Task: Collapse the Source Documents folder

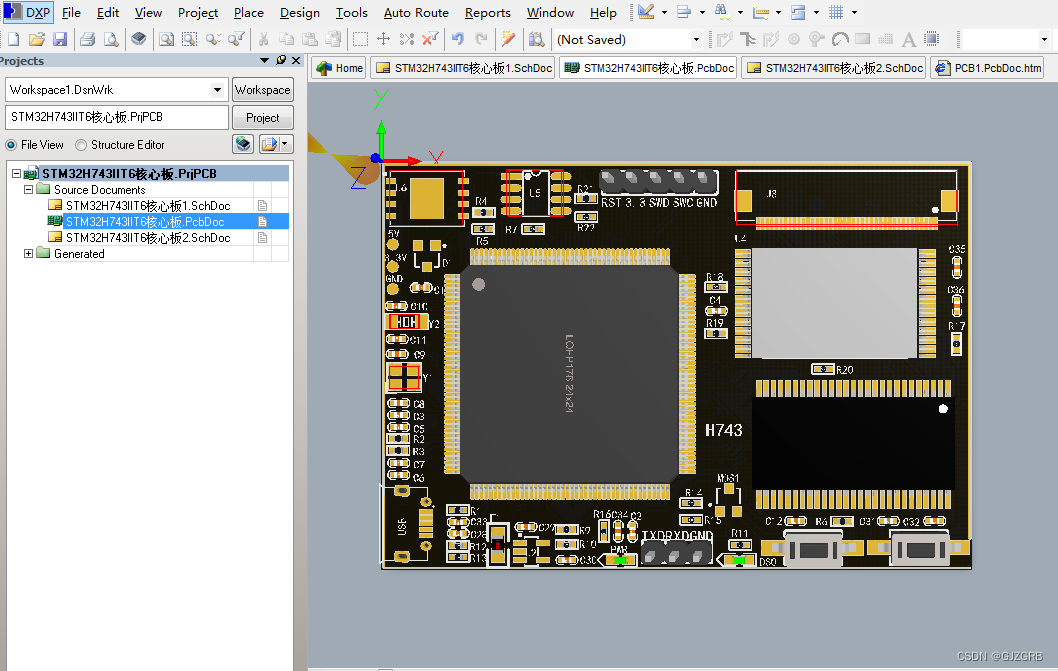Action: tap(29, 189)
